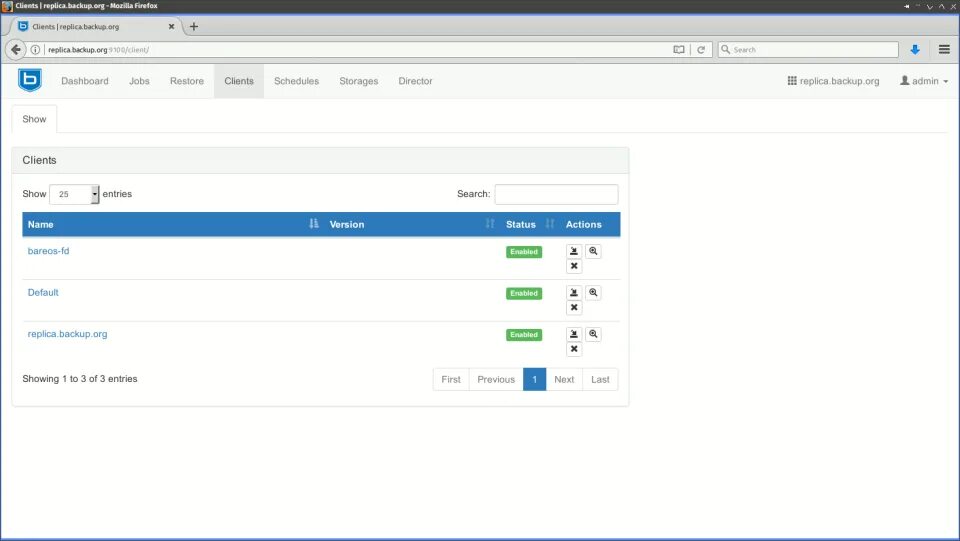The image size is (960, 541).
Task: Go back with browser back arrow
Action: pos(16,50)
